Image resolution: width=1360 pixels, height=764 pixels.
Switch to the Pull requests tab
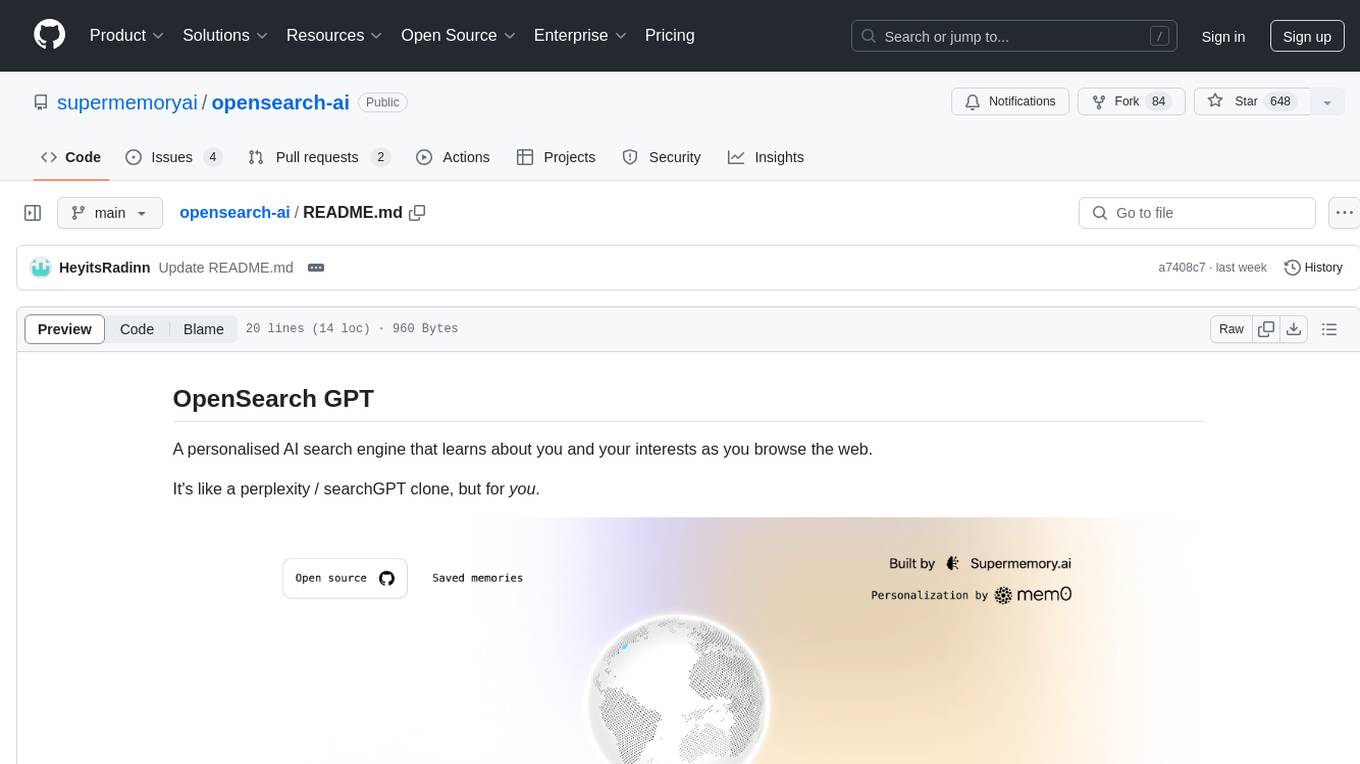318,157
